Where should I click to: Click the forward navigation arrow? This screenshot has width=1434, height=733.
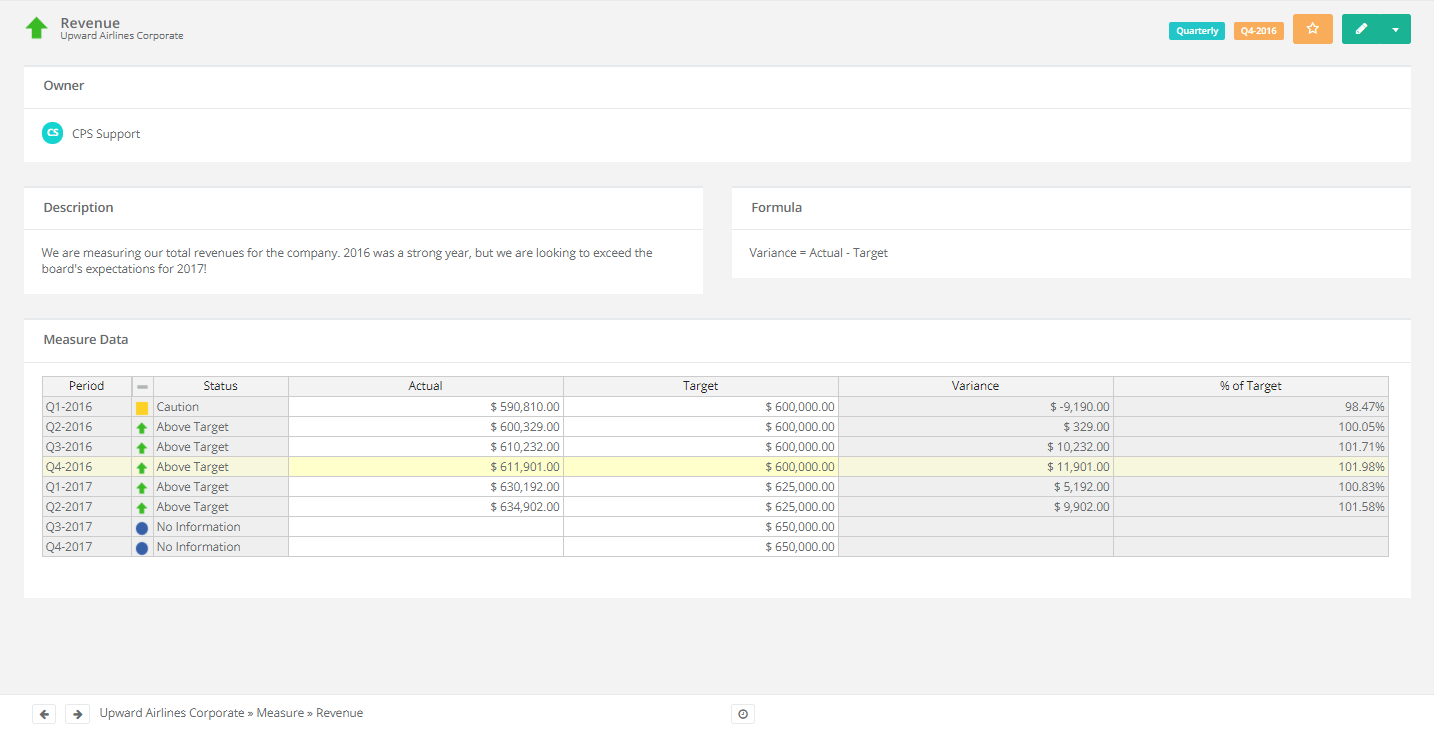click(x=77, y=713)
